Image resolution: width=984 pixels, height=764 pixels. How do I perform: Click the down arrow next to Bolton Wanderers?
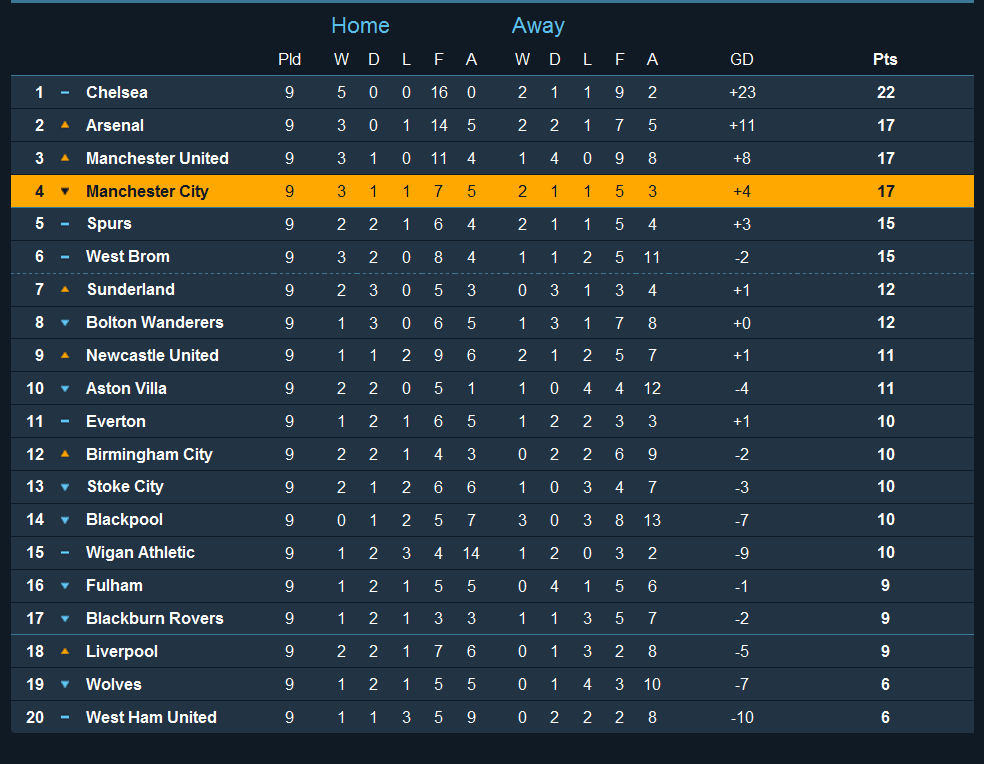(x=65, y=322)
